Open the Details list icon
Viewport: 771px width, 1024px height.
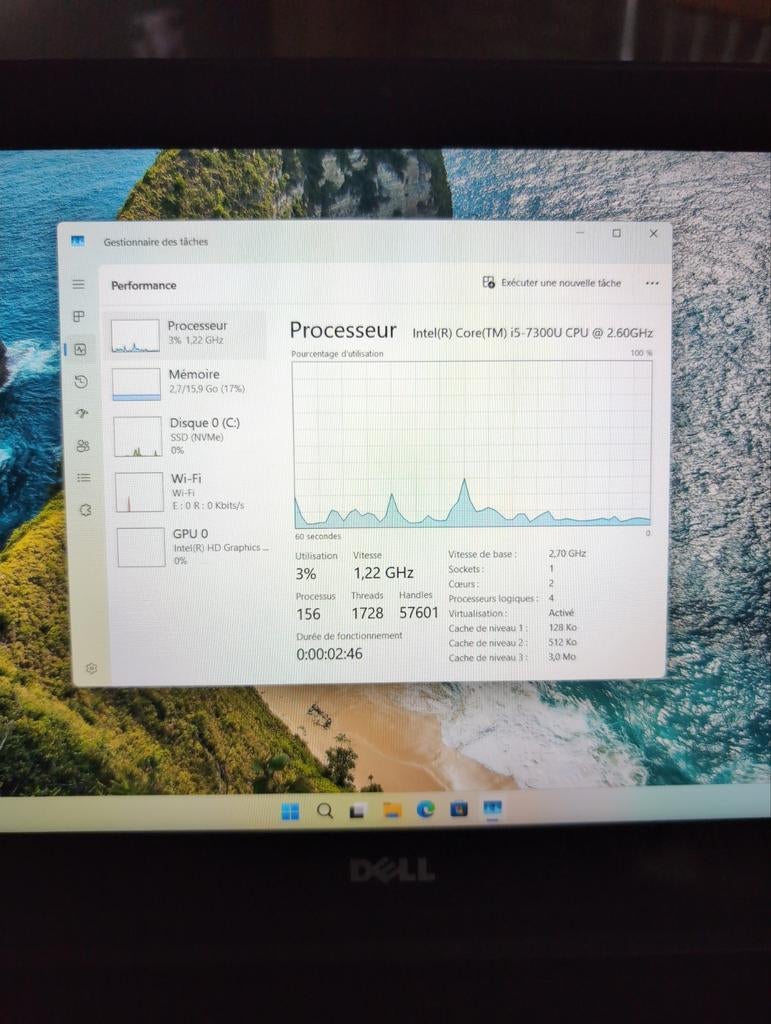pos(84,477)
